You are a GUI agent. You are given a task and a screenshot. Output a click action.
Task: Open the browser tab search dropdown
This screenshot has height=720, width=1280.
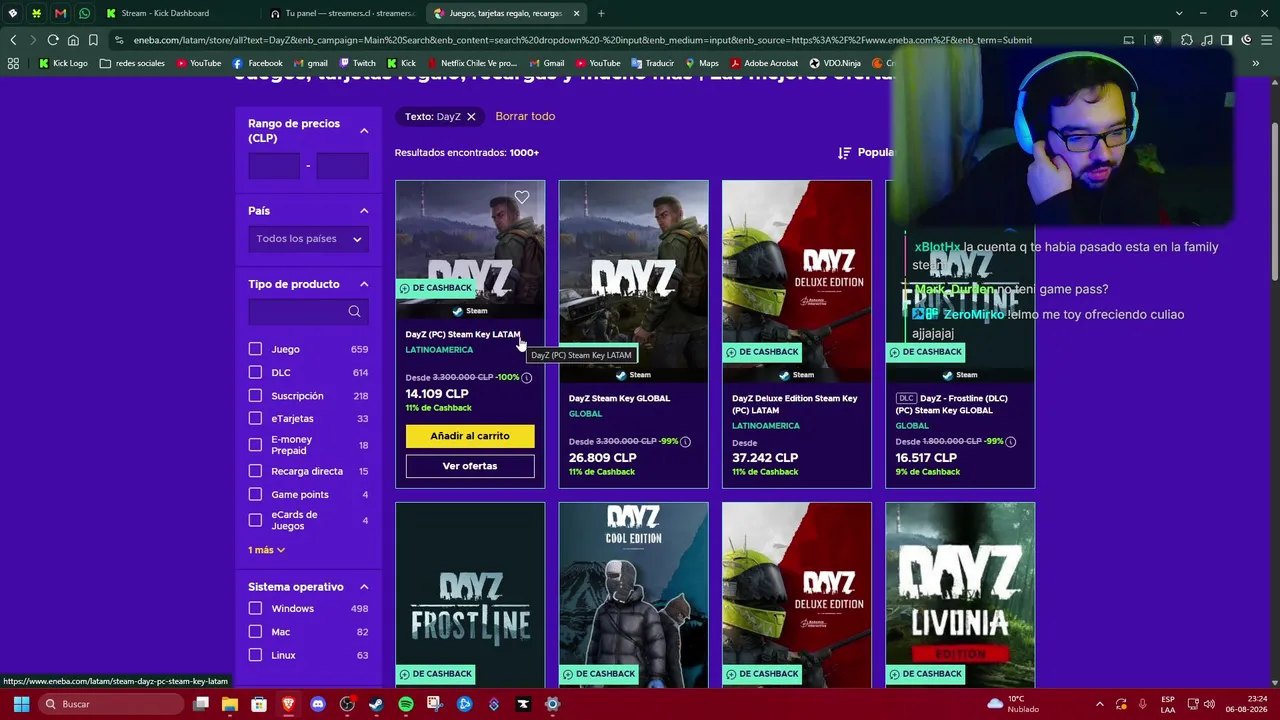pos(1179,13)
